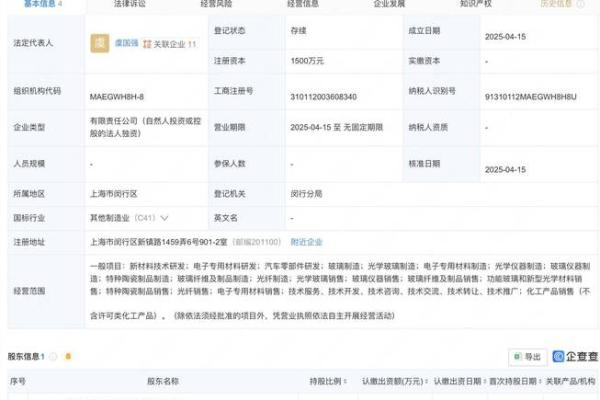Open the 法律诉讼 tab
The width and height of the screenshot is (600, 400).
(x=130, y=4)
